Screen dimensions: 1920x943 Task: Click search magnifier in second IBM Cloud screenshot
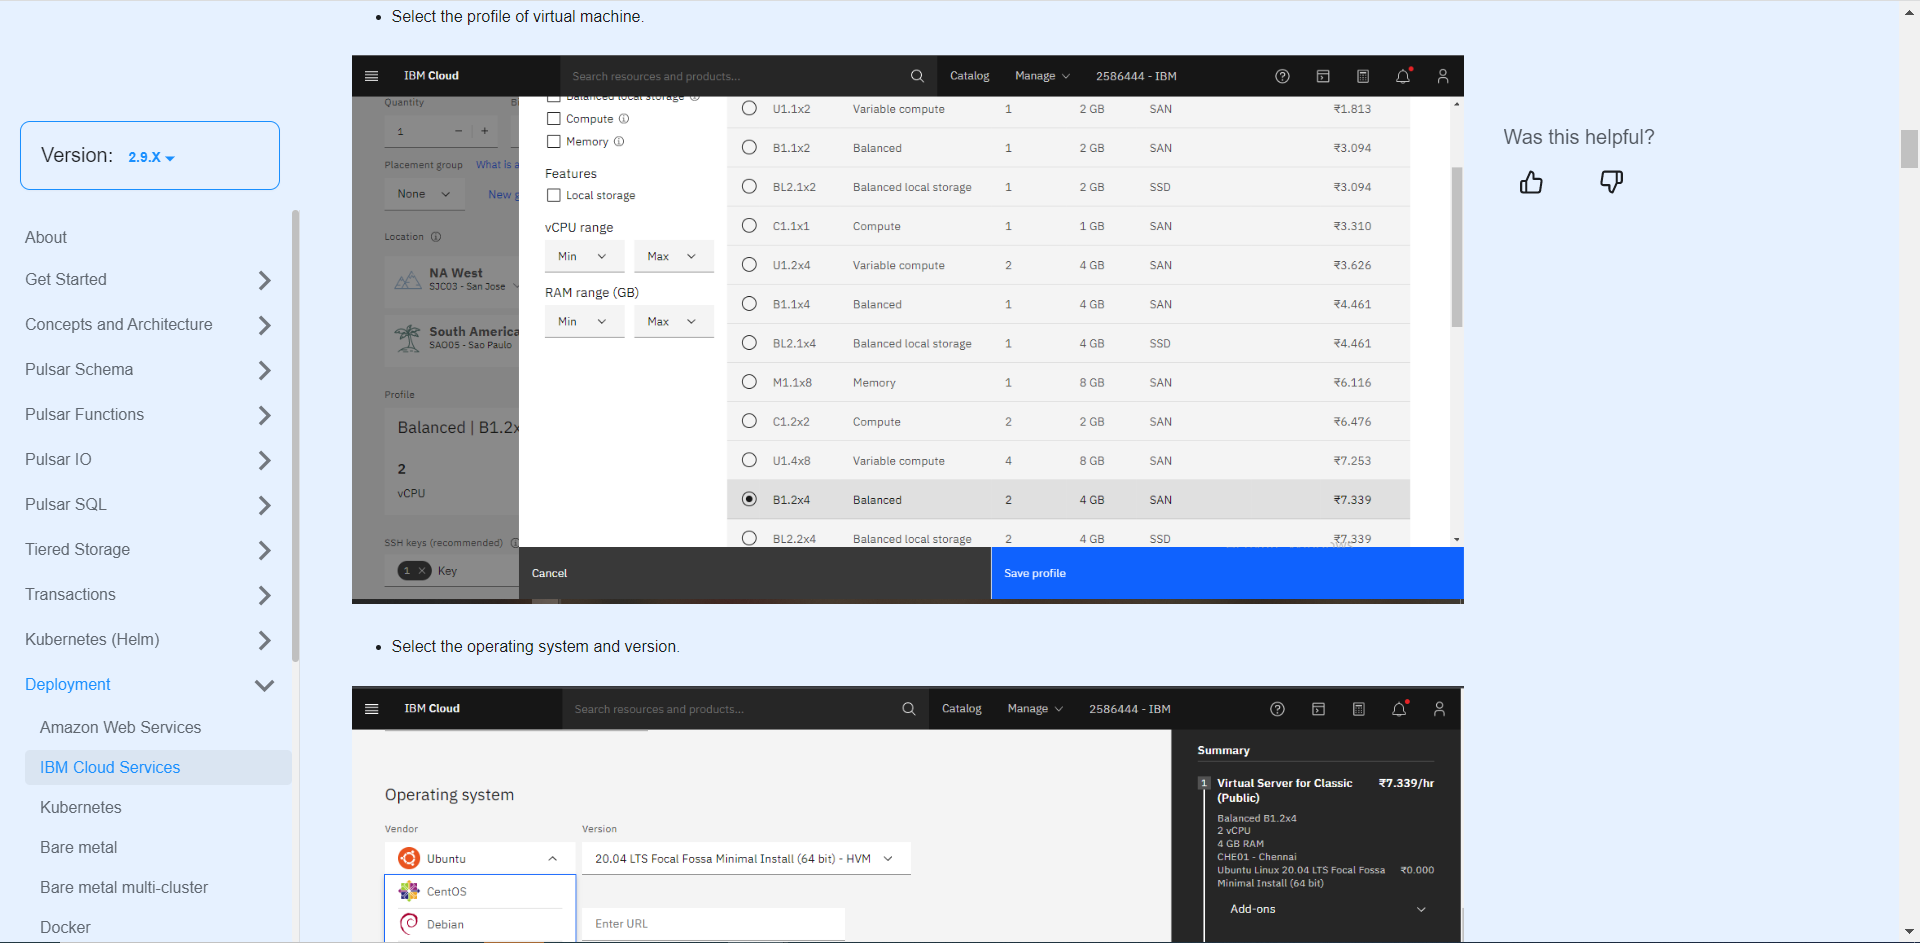[x=909, y=709]
